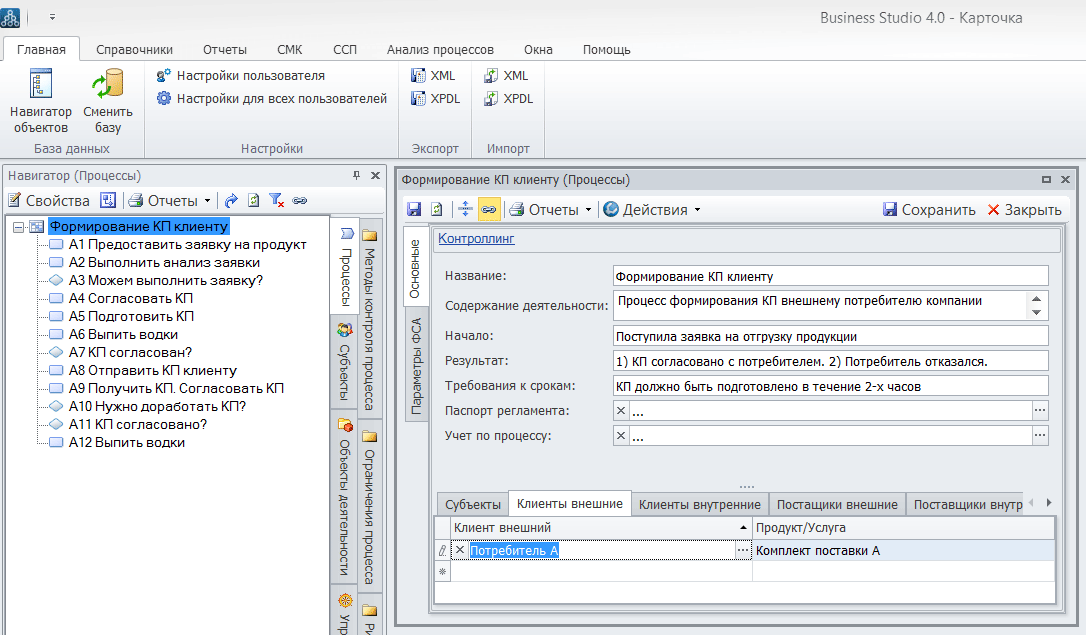
Task: Collapse the Формирование КП клиенту tree node
Action: click(18, 227)
